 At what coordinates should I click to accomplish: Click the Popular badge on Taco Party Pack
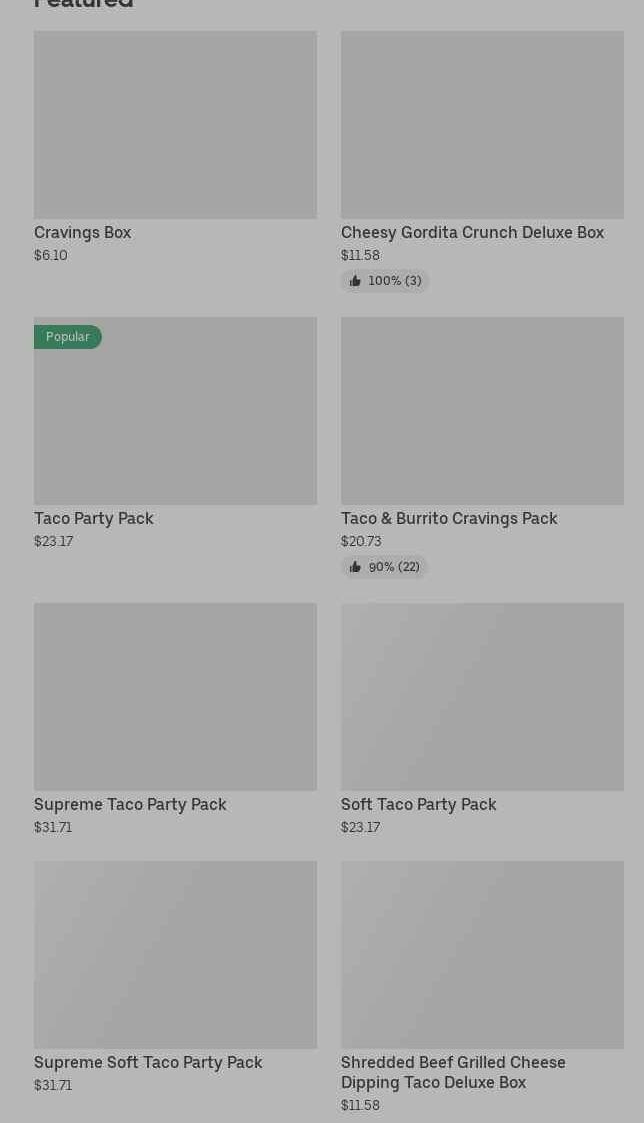[x=68, y=337]
